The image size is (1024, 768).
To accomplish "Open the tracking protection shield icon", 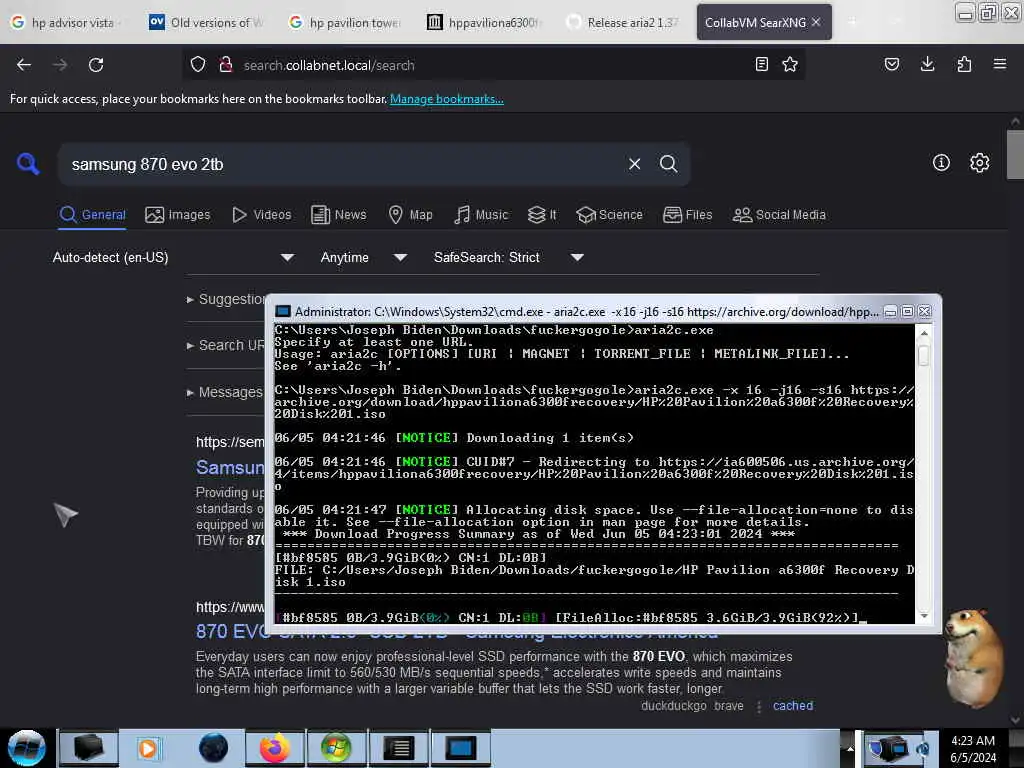I will [198, 65].
